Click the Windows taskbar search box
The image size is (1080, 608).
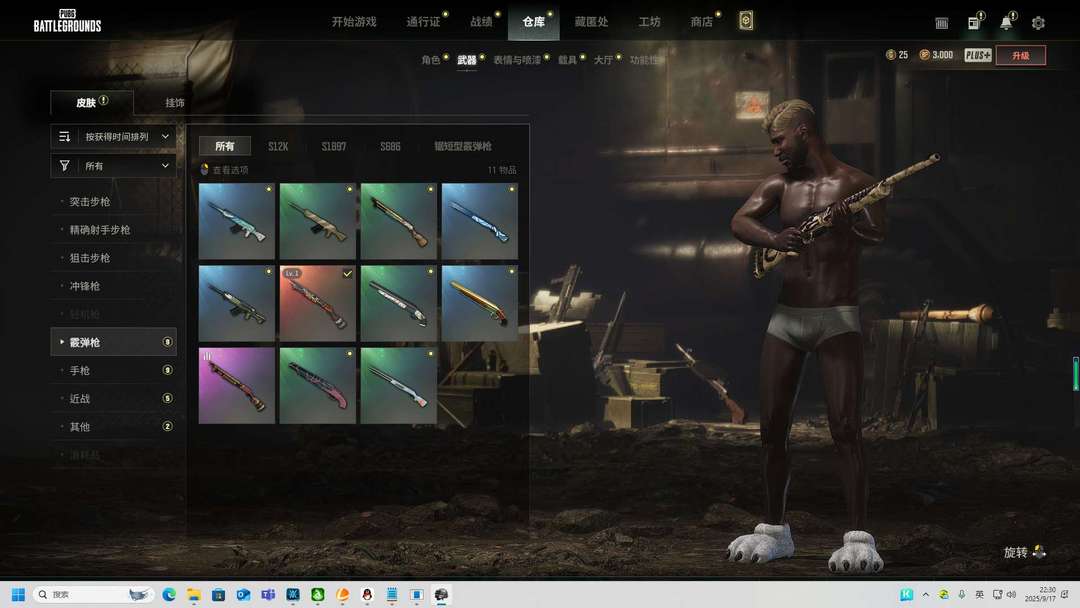pos(93,594)
